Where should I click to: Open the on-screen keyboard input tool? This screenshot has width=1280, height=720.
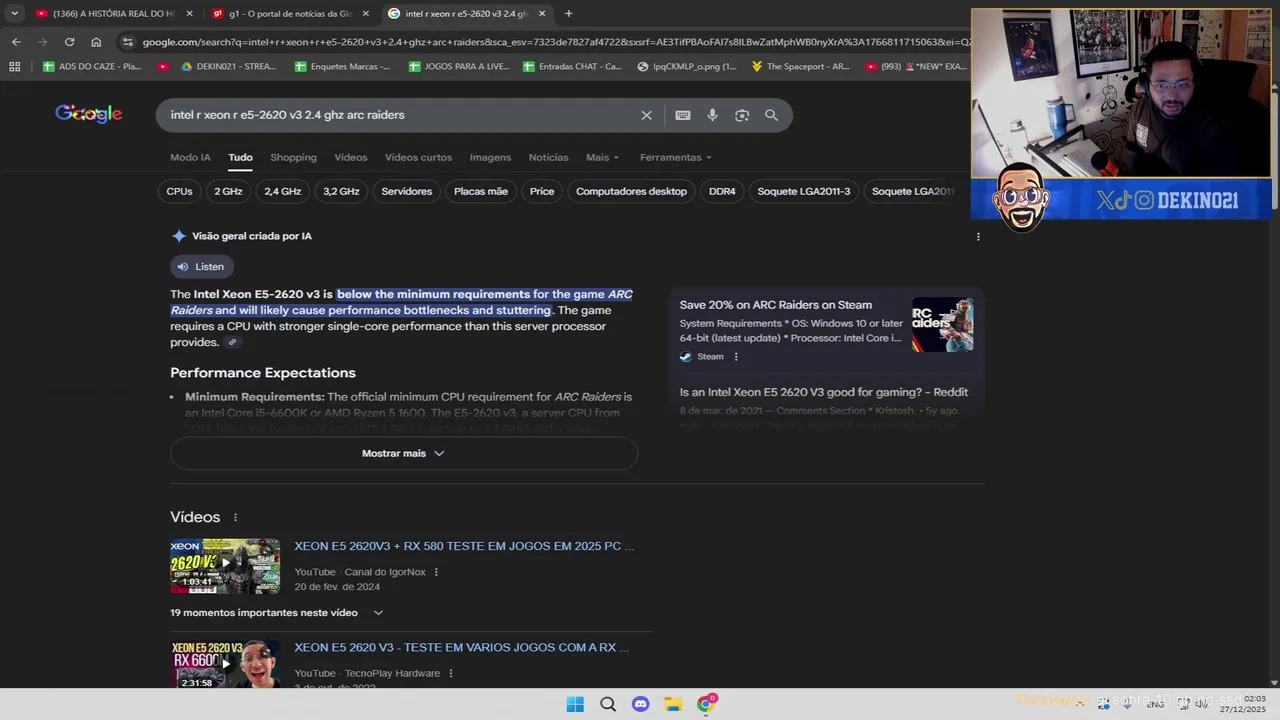683,115
